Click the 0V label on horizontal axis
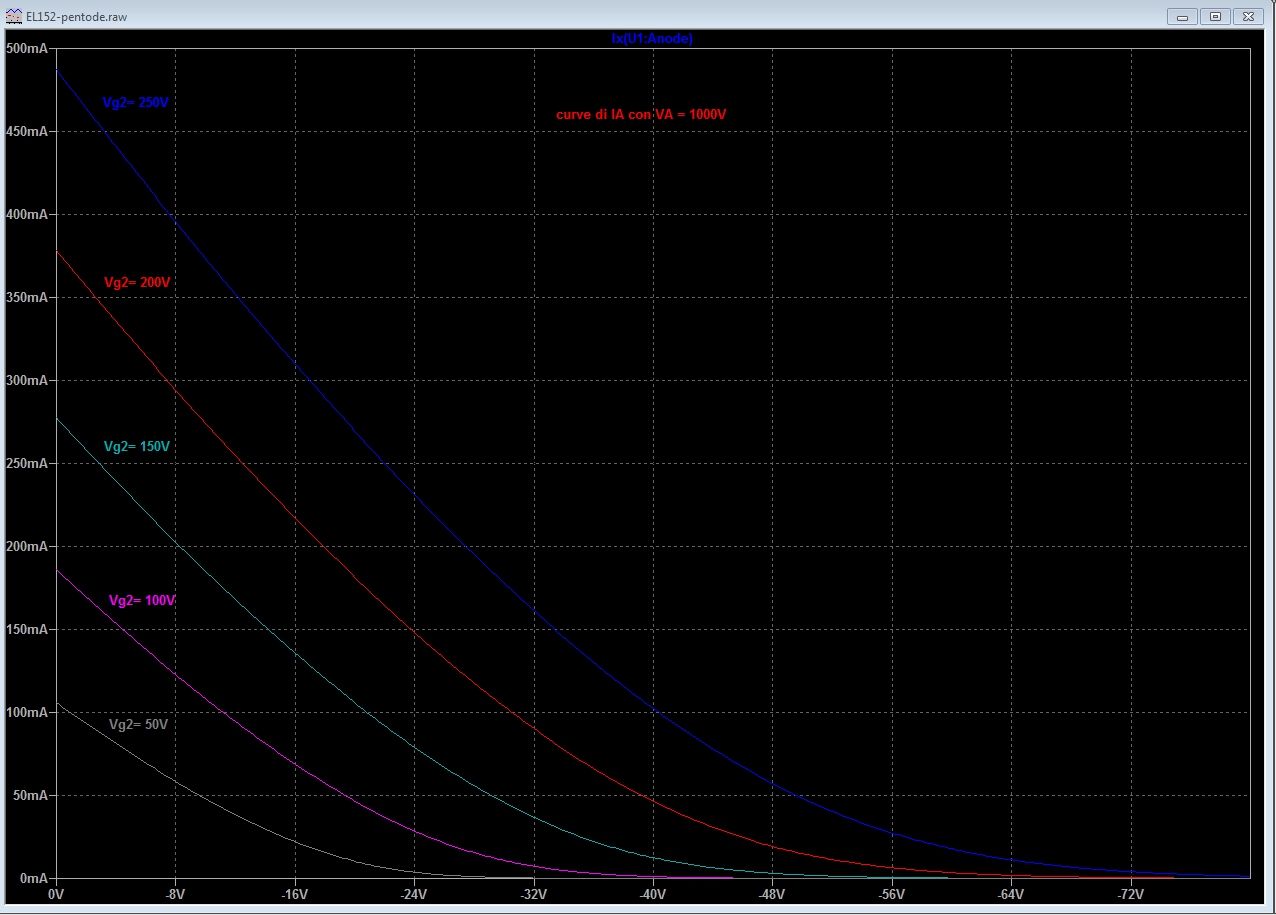The height and width of the screenshot is (915, 1276). (56, 893)
